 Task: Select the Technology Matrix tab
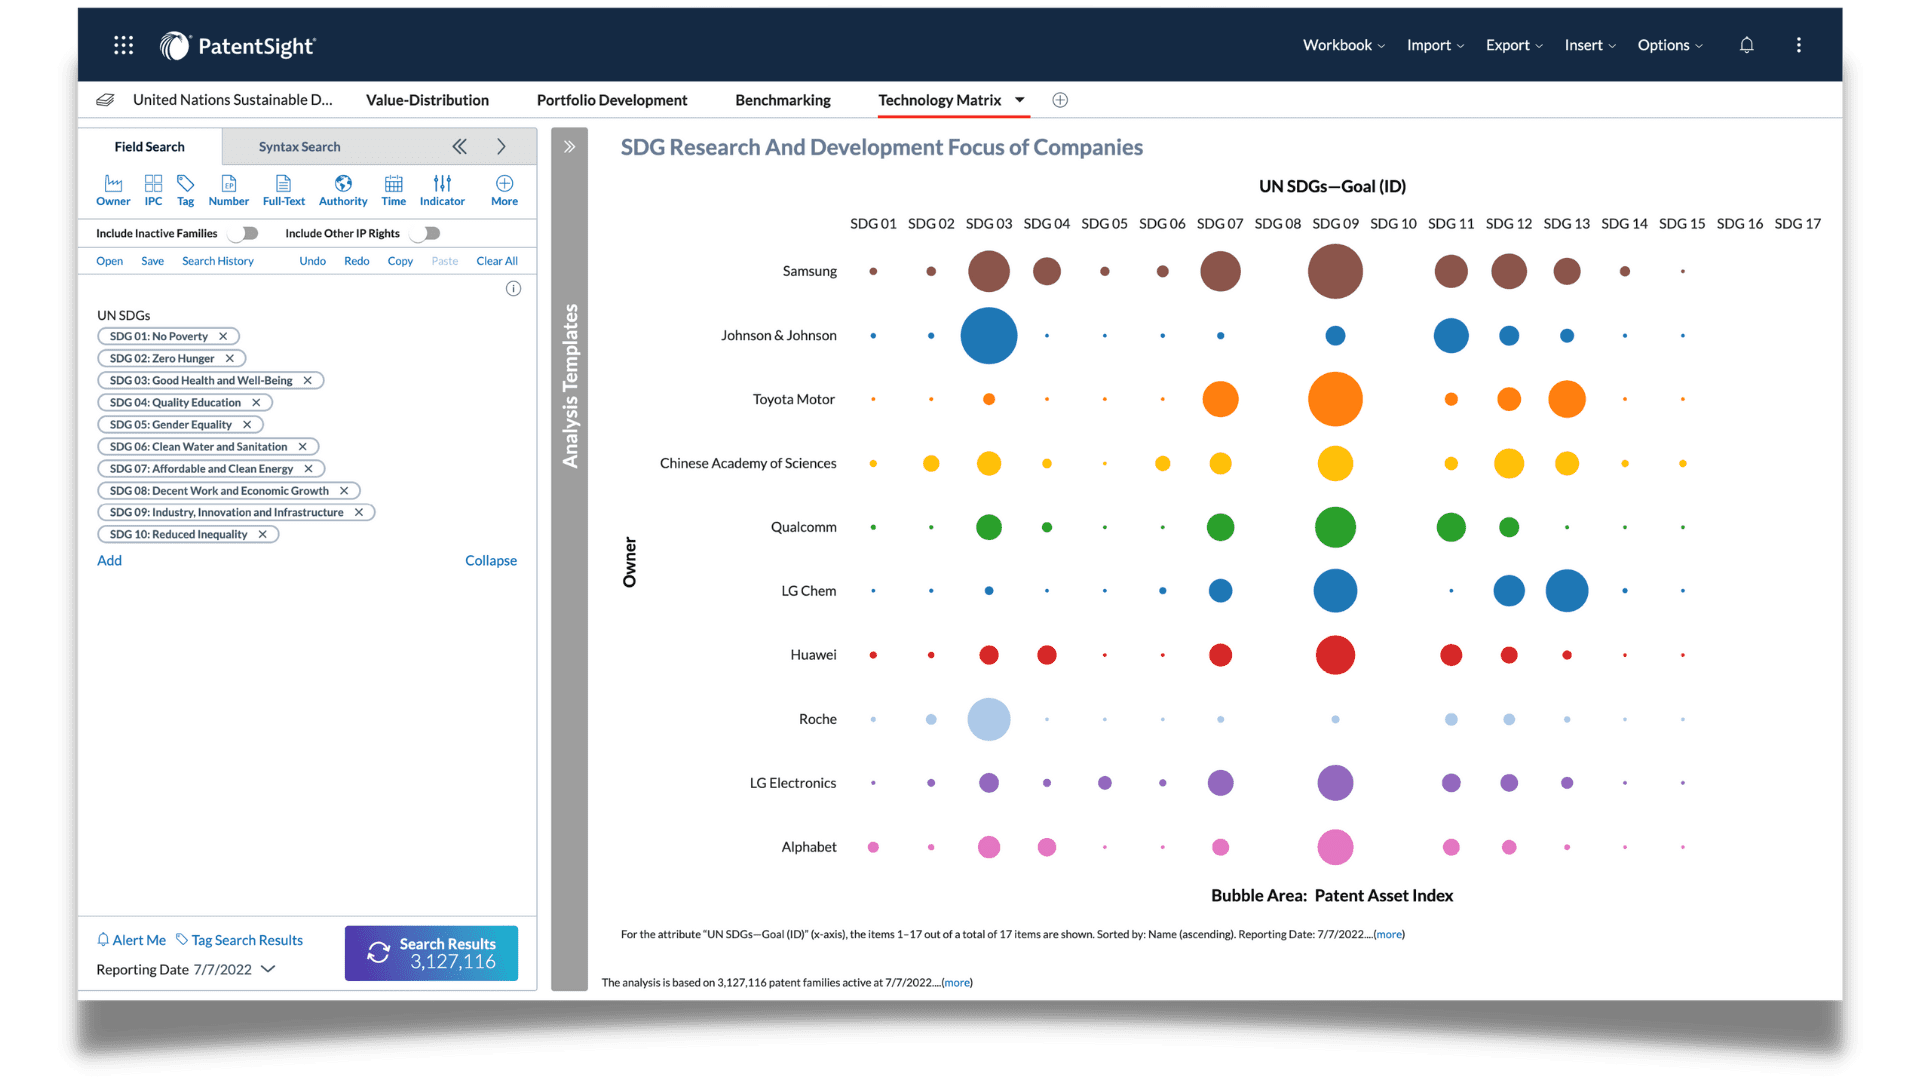coord(940,100)
